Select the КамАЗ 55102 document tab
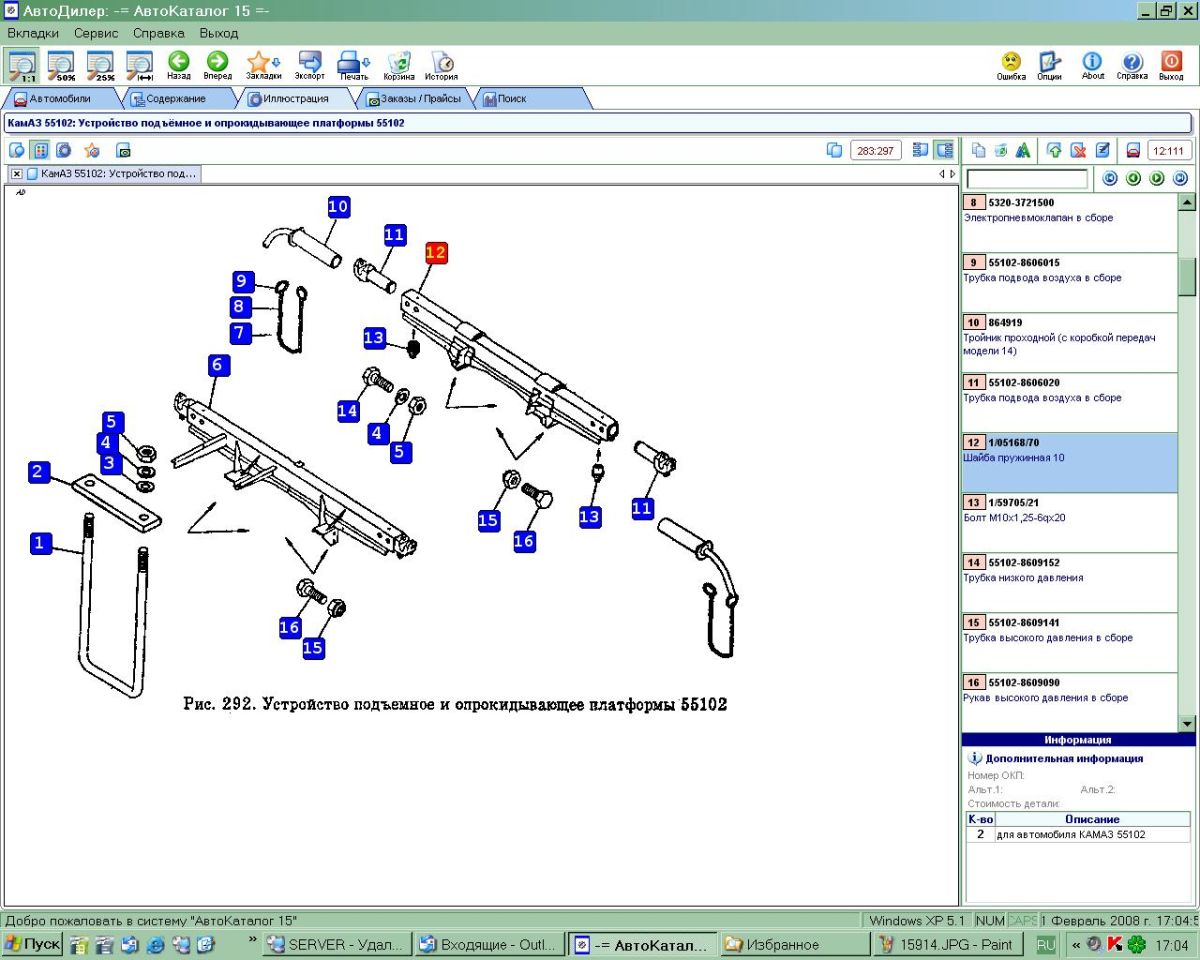Screen dimensions: 1200x960 coord(112,174)
